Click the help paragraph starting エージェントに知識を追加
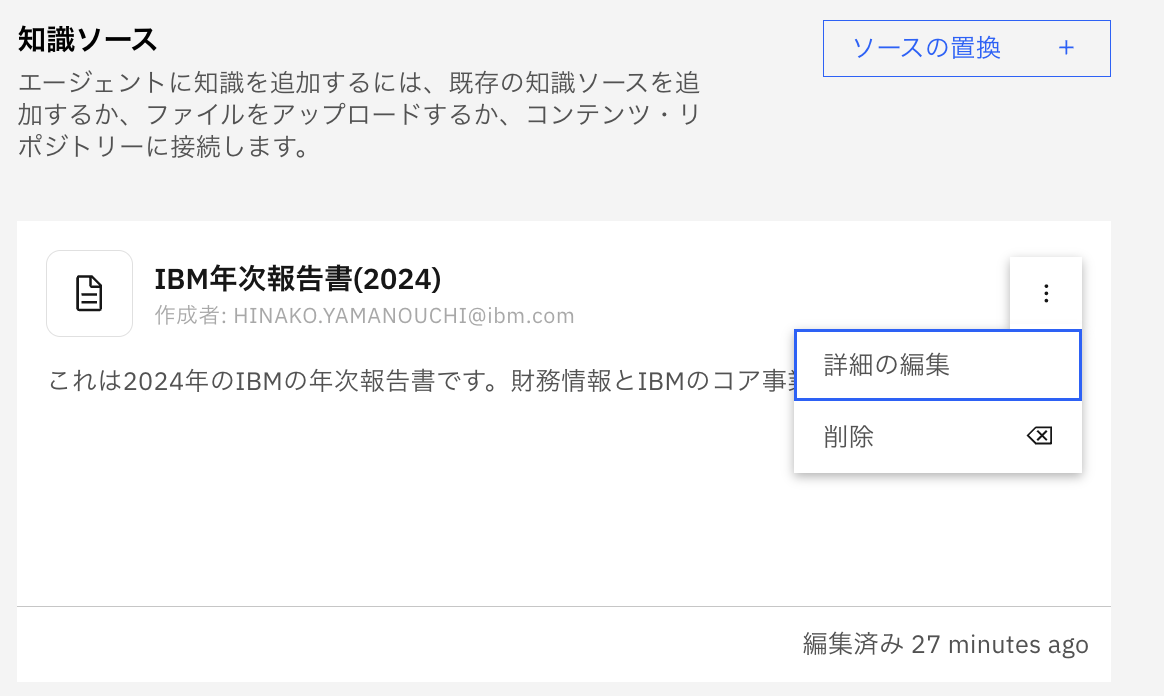Viewport: 1164px width, 696px height. 358,114
